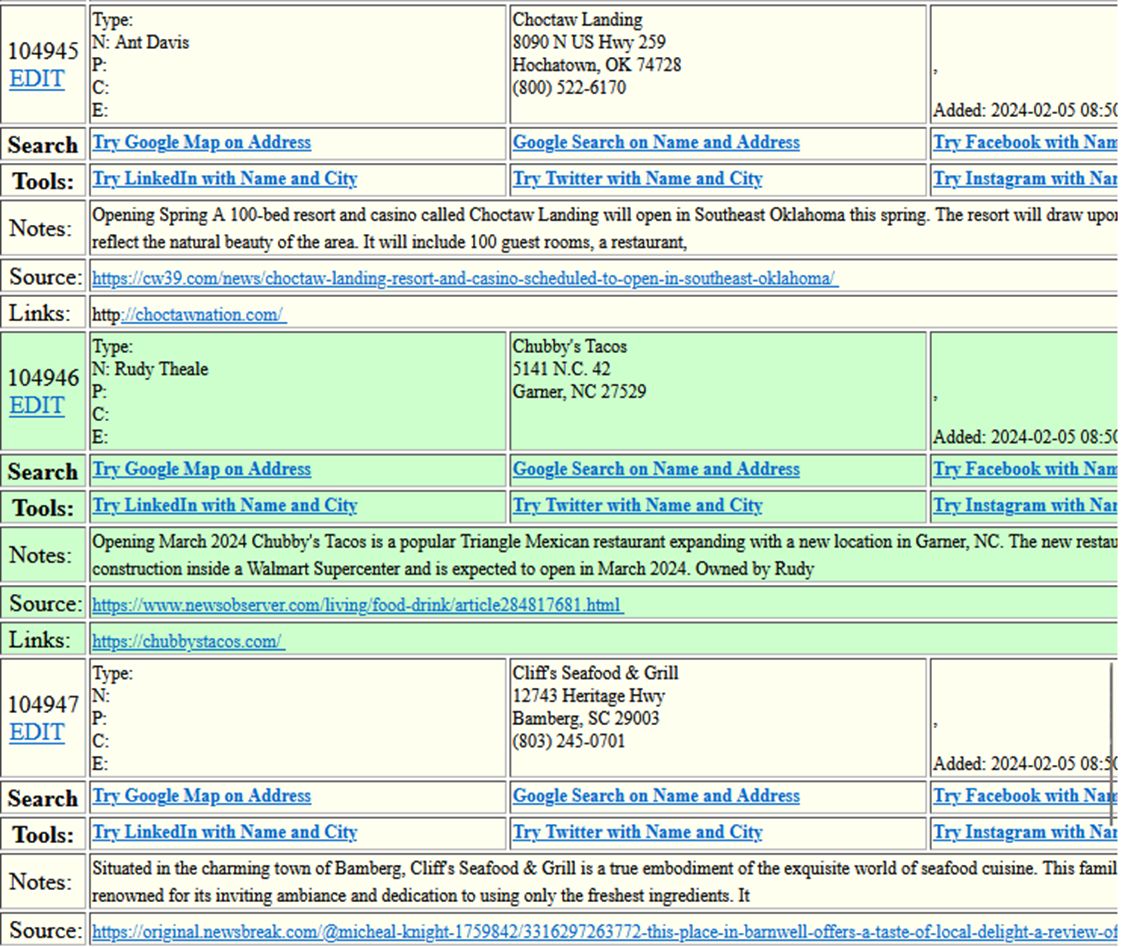1125x947 pixels.
Task: Try Google Map on Address for Chubby's Tacos
Action: click(x=202, y=469)
